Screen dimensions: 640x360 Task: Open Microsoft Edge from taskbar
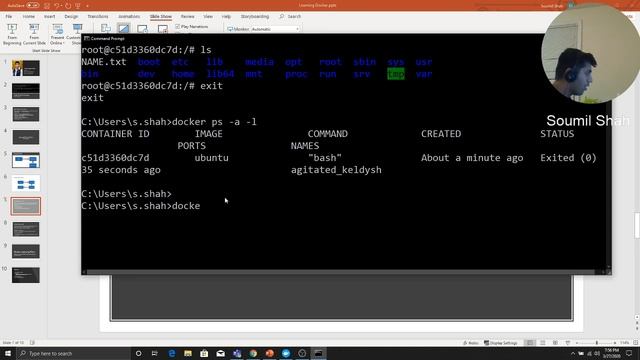[171, 353]
